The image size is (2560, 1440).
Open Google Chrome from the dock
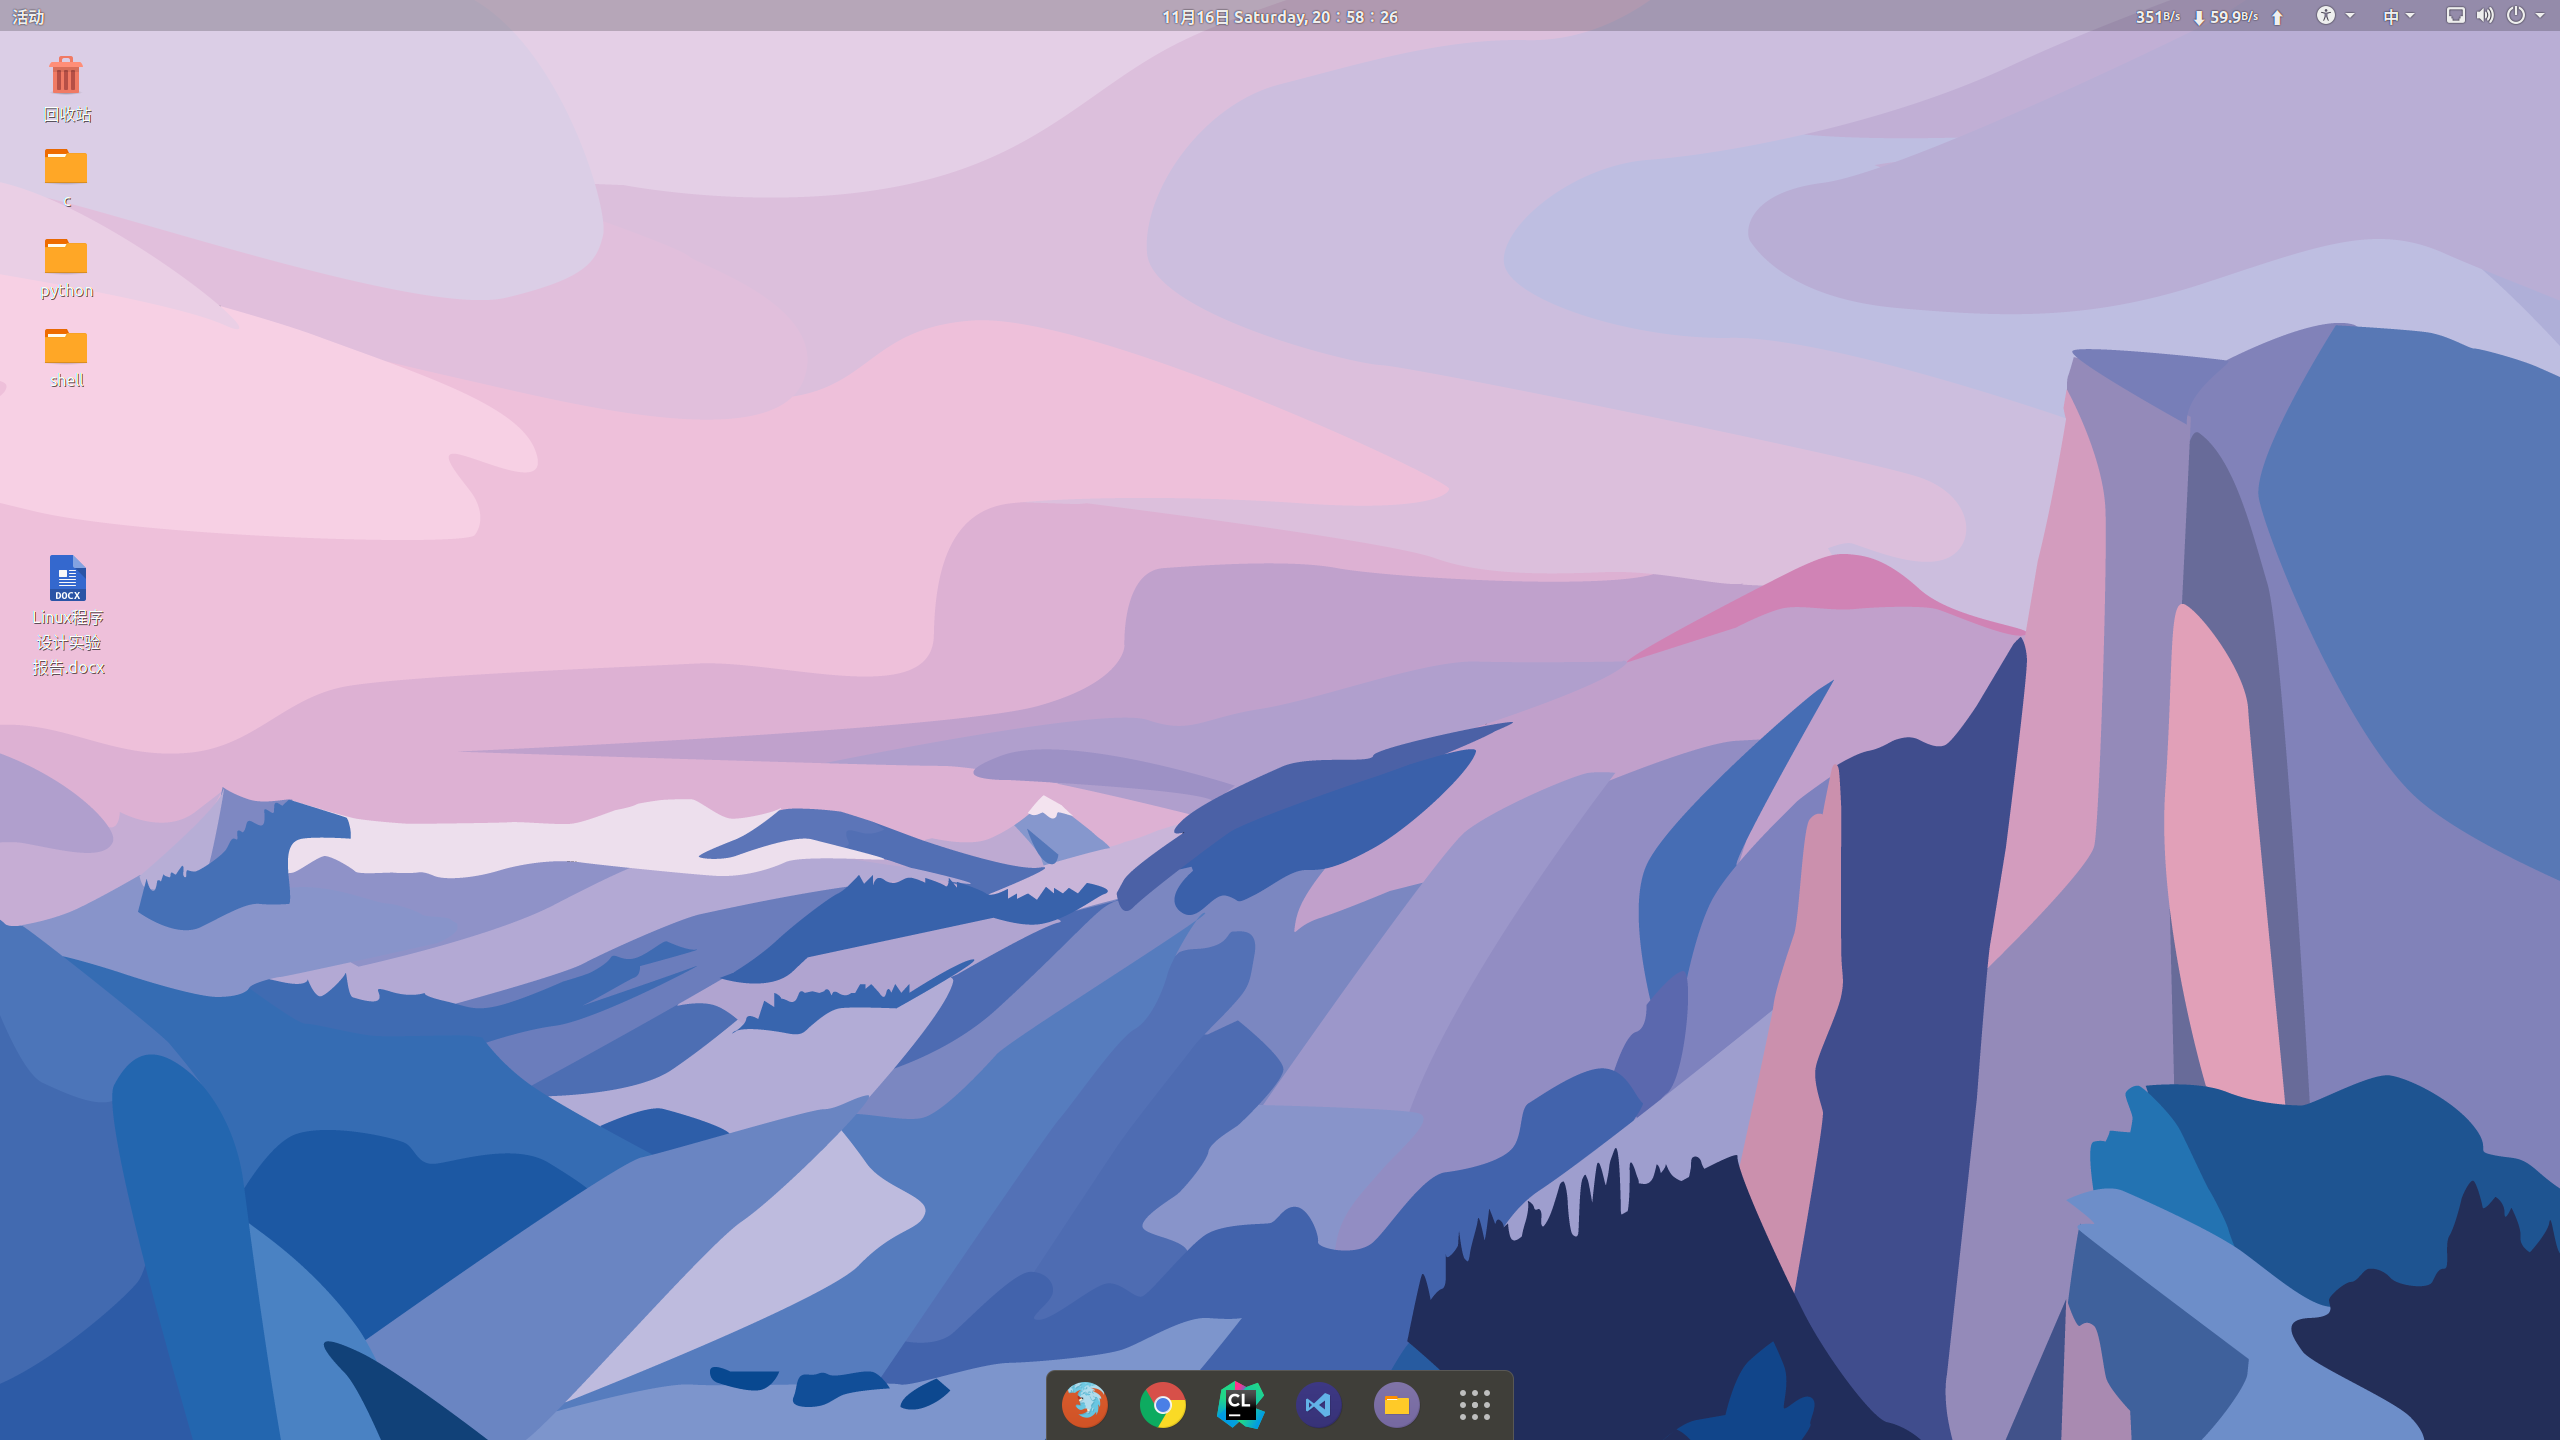(1163, 1405)
